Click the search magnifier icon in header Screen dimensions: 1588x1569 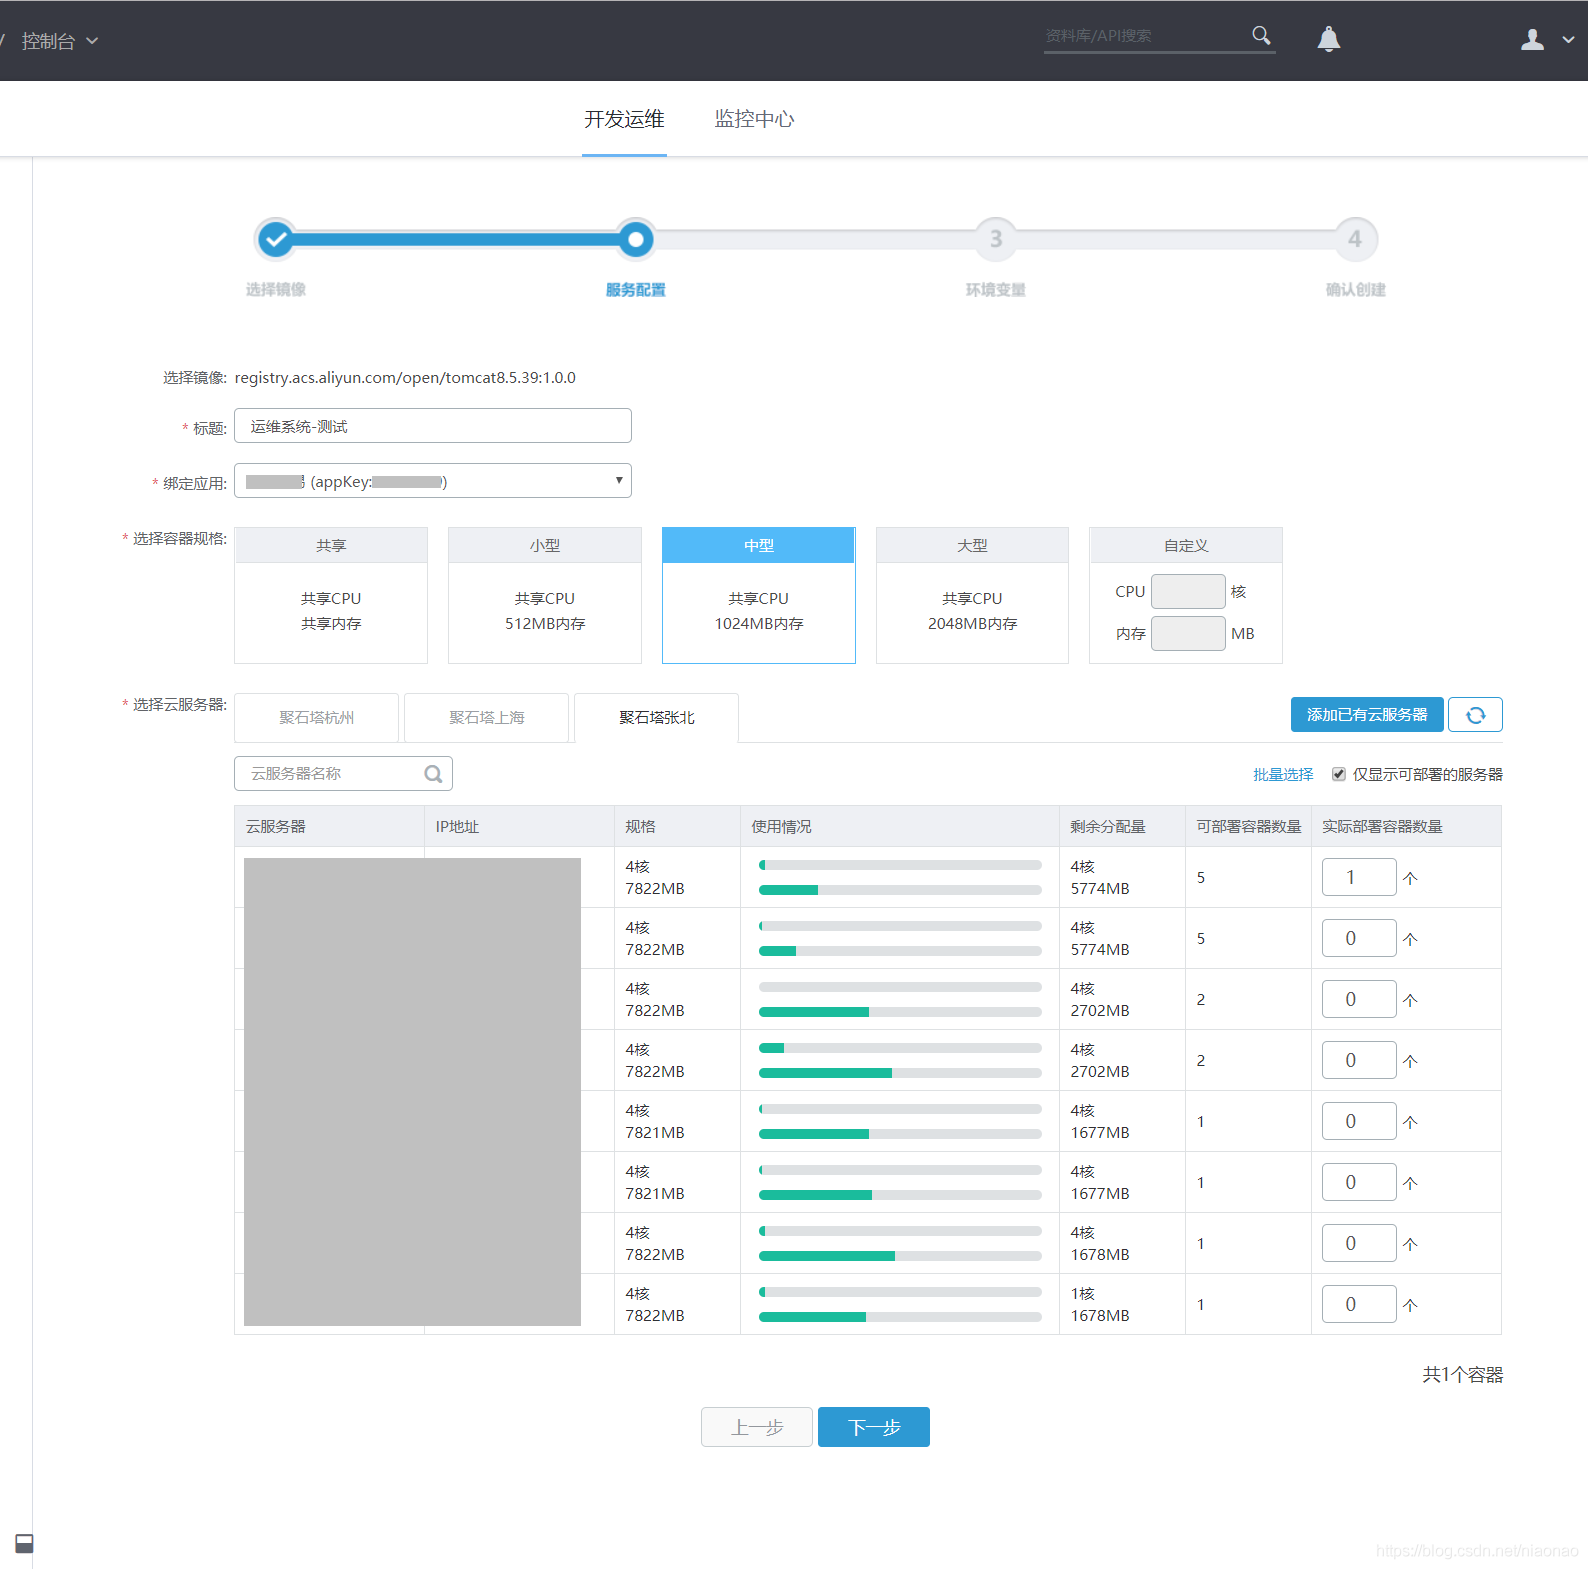click(x=1261, y=36)
